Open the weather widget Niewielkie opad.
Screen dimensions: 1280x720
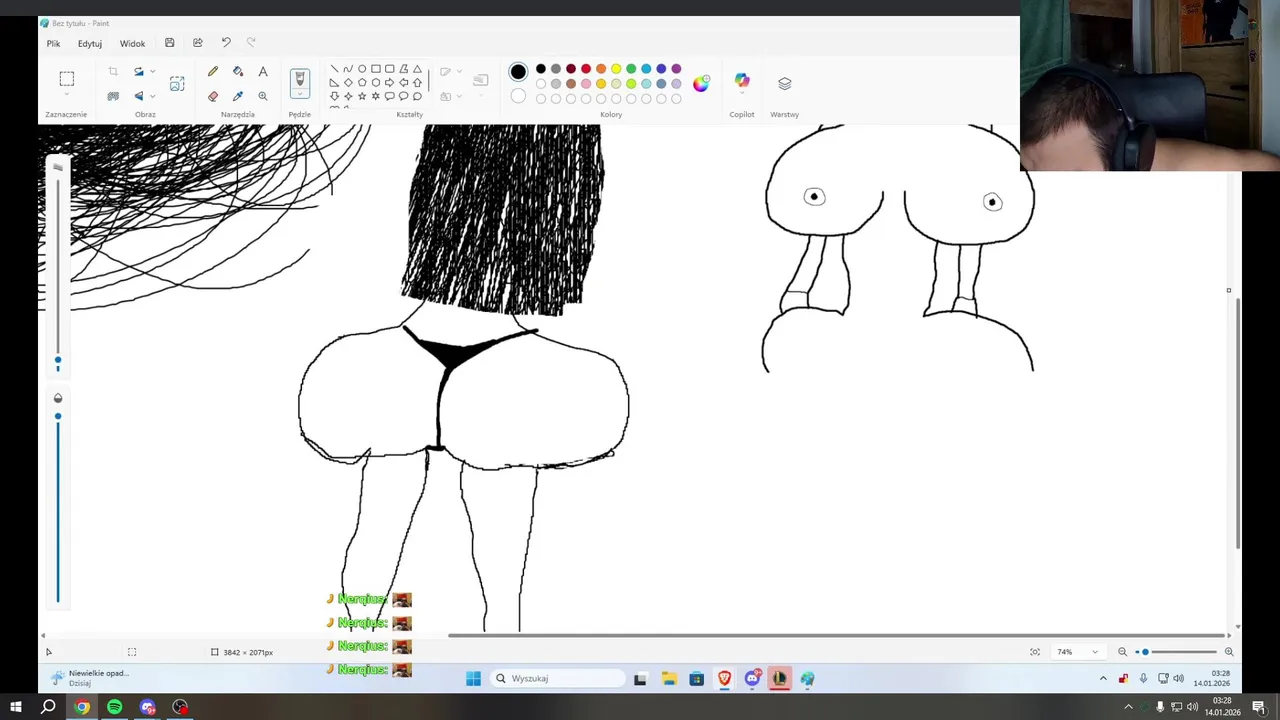(x=92, y=677)
